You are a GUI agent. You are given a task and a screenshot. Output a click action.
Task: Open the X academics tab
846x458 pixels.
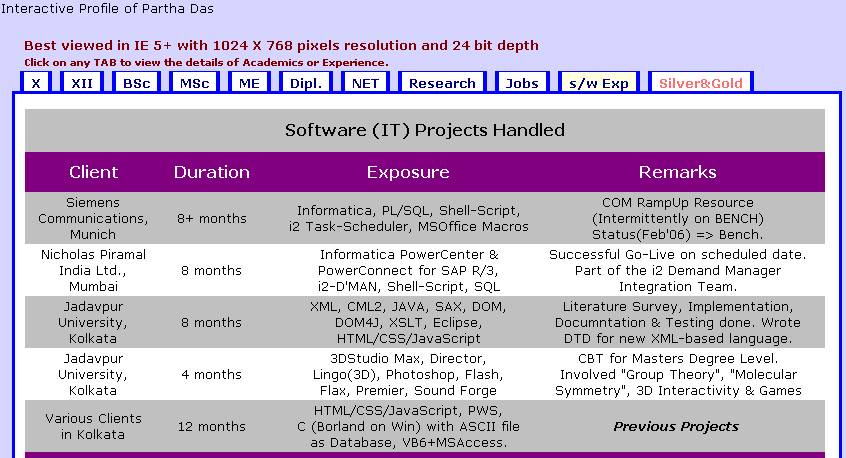click(36, 83)
